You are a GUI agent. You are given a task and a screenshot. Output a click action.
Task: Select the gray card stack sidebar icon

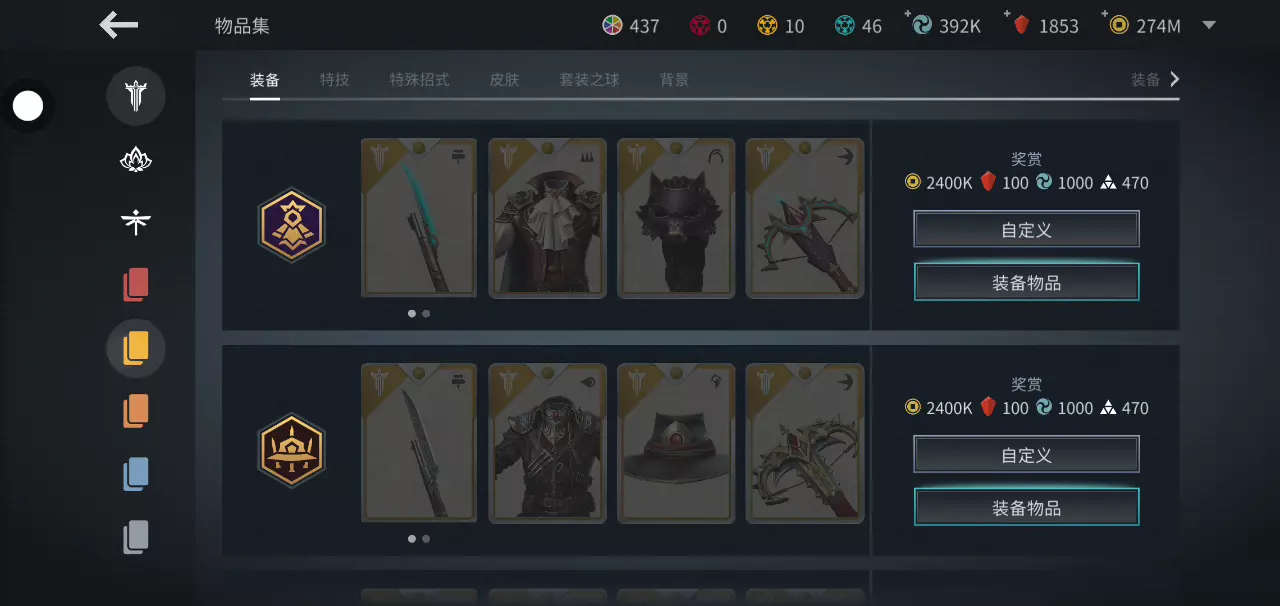tap(136, 537)
